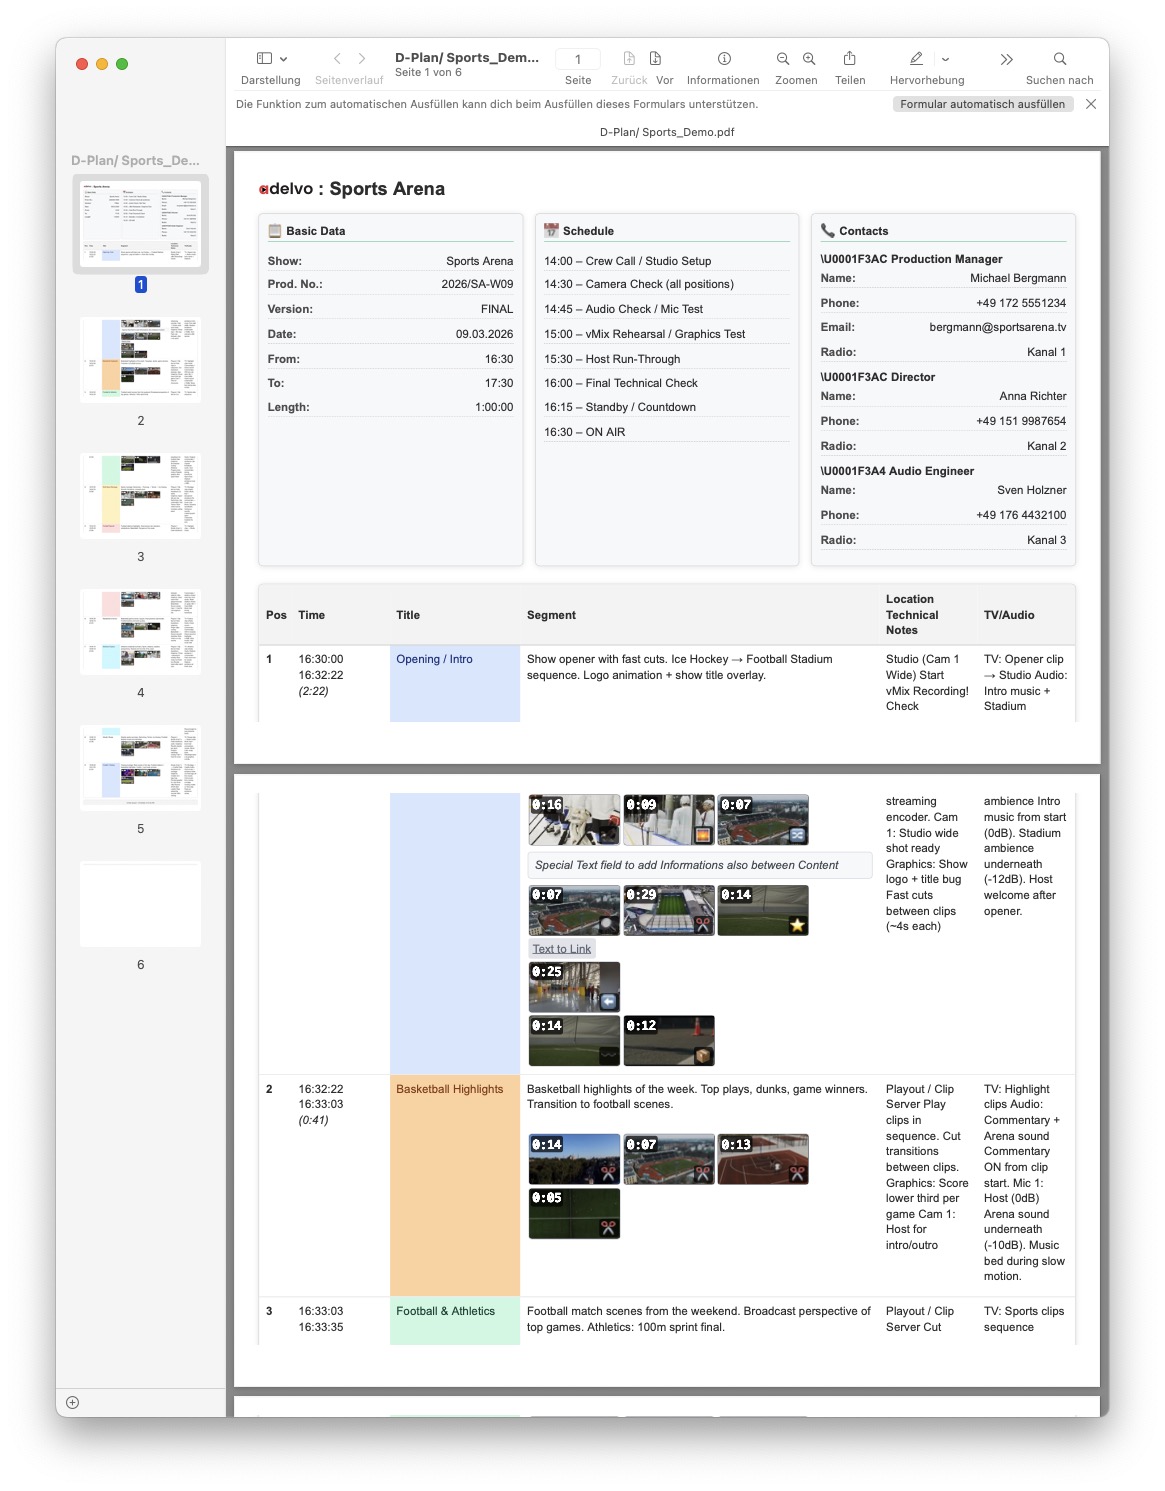Share the PDF via the Teilen icon
The image size is (1165, 1491).
tap(850, 58)
